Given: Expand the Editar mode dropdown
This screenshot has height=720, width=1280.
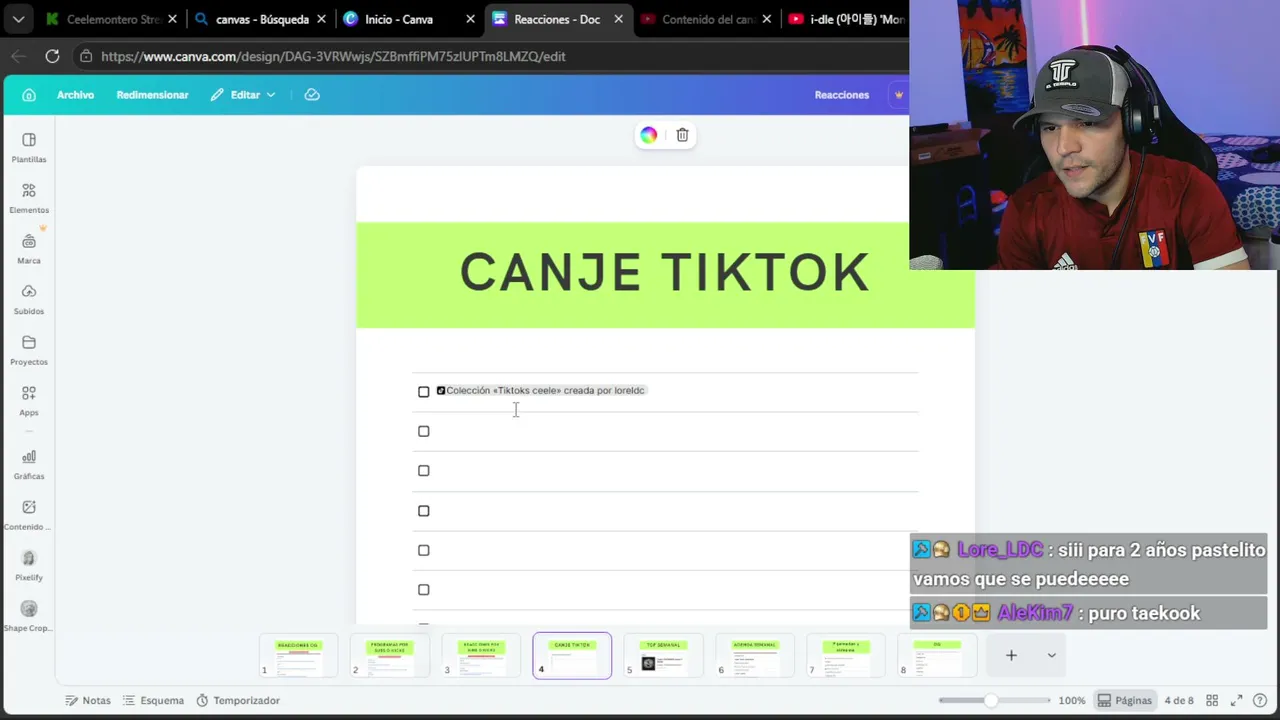Looking at the screenshot, I should pos(243,95).
